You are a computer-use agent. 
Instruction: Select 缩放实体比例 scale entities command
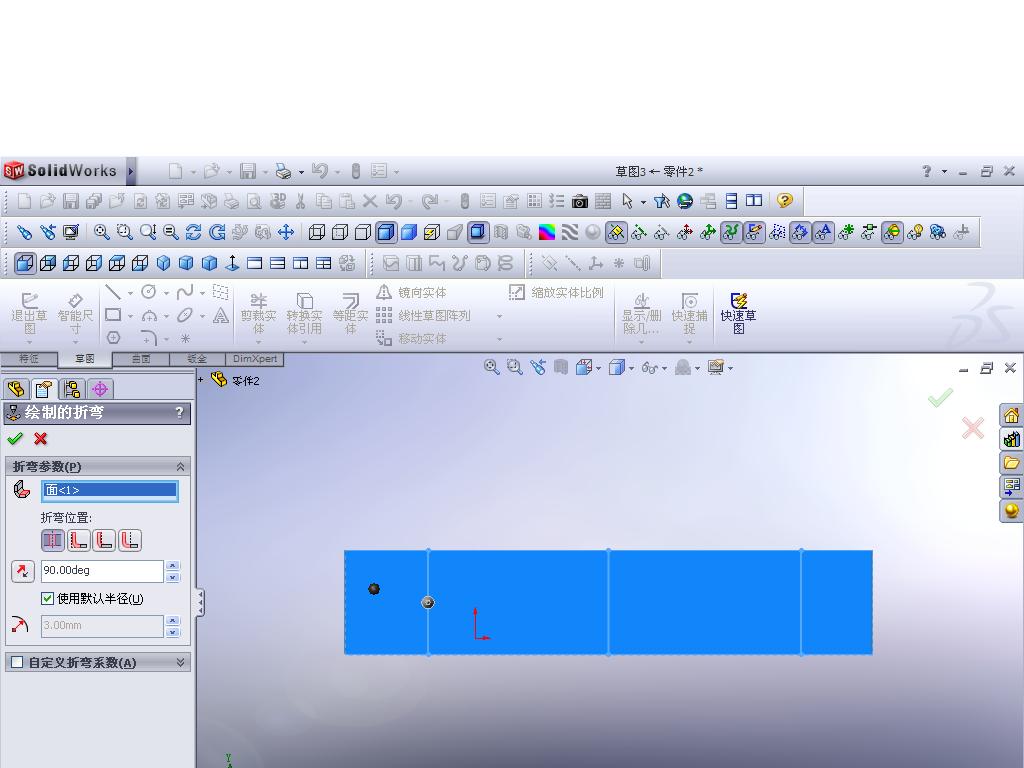click(x=556, y=293)
